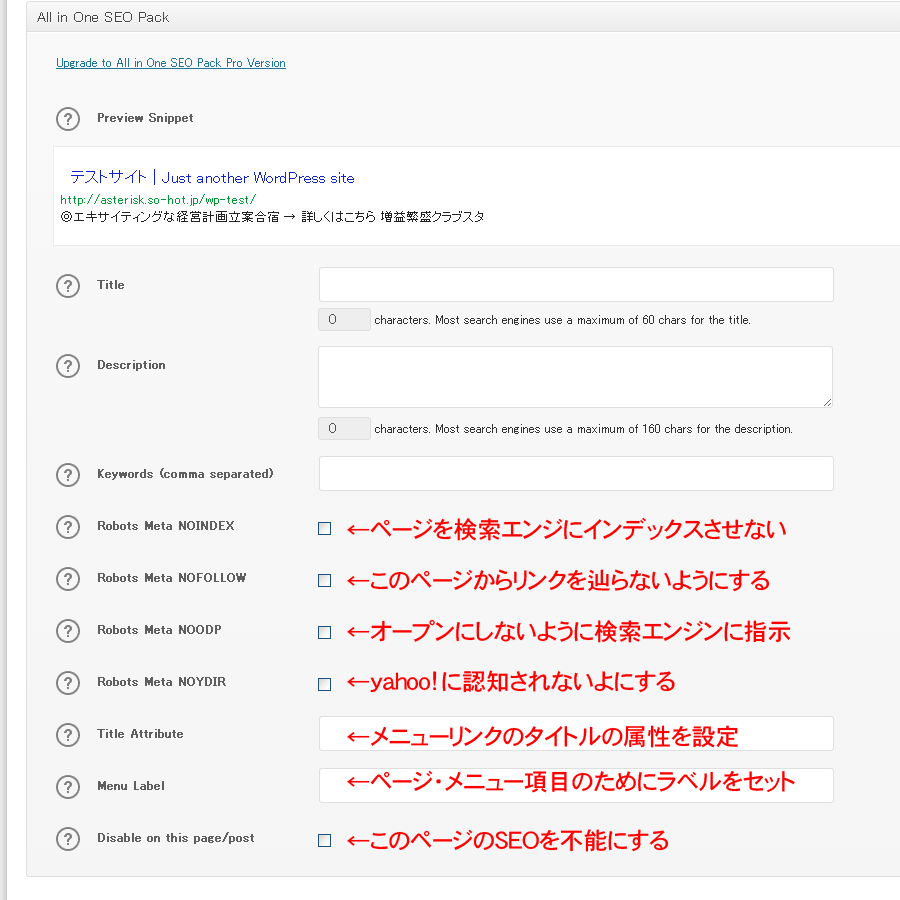Open the help icon next to Title

67,286
